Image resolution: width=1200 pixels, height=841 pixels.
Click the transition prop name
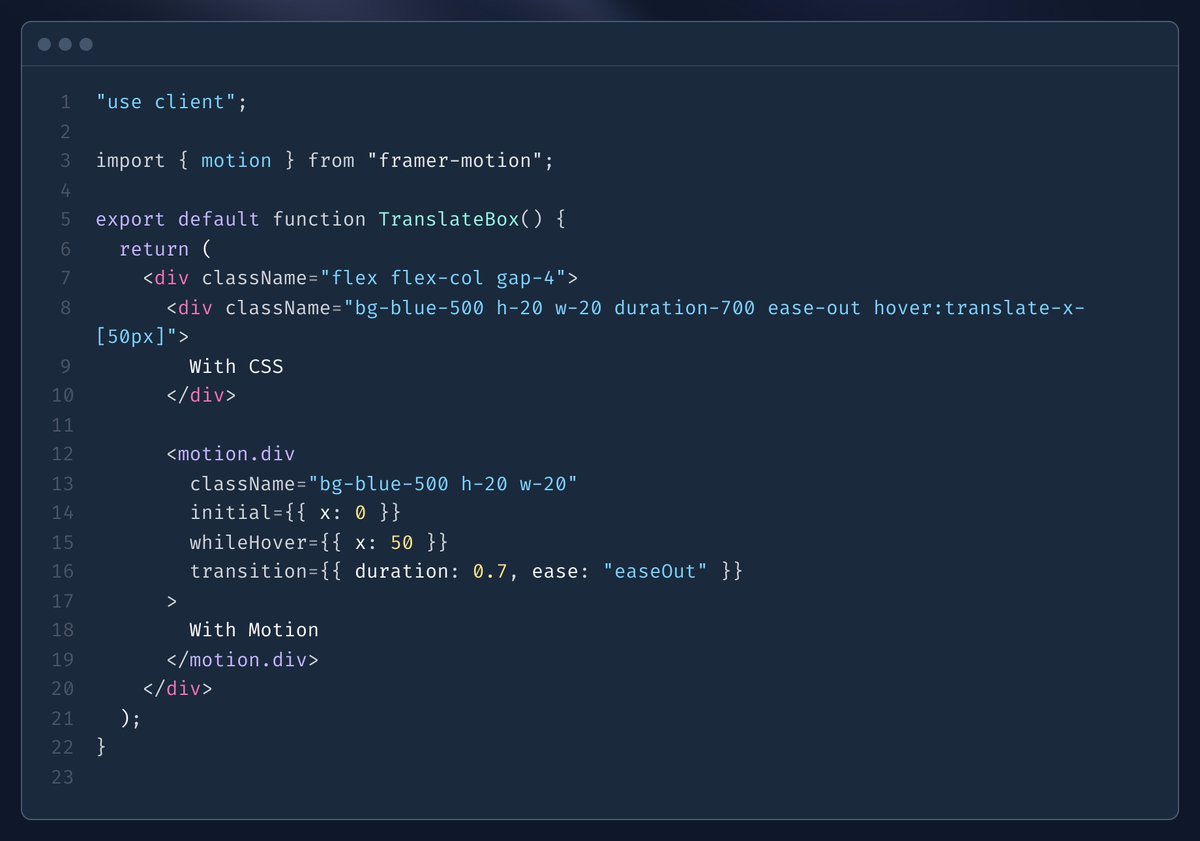point(242,572)
